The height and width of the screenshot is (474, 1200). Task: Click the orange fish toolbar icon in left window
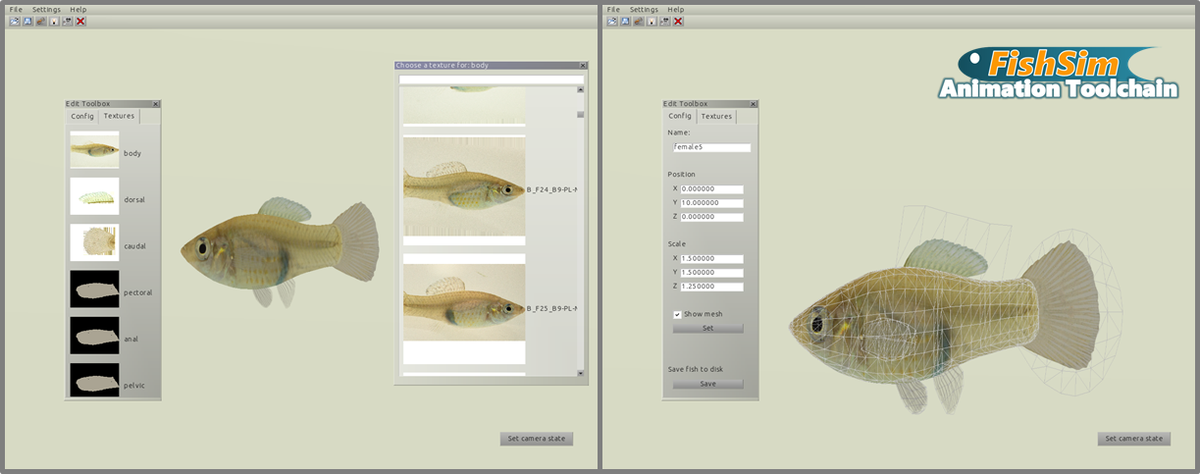point(40,21)
